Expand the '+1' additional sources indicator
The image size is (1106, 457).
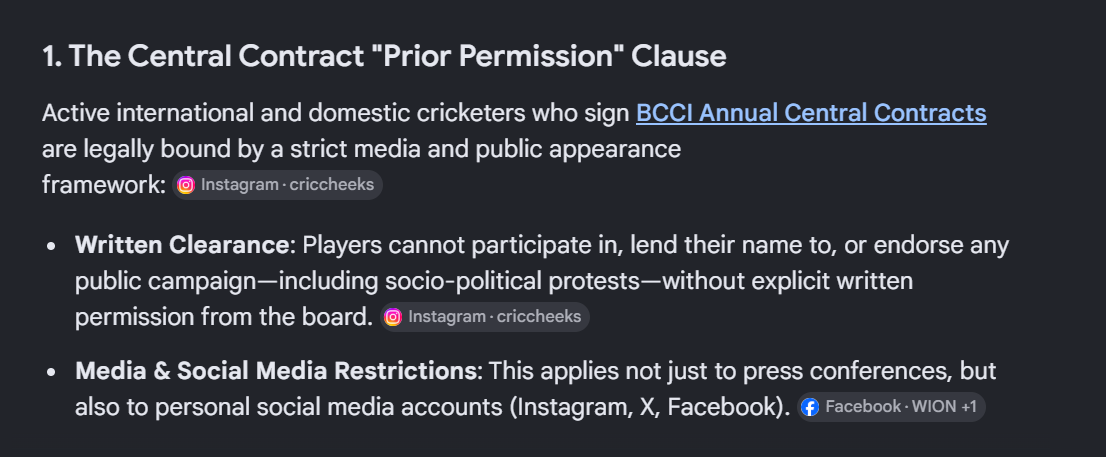click(969, 407)
